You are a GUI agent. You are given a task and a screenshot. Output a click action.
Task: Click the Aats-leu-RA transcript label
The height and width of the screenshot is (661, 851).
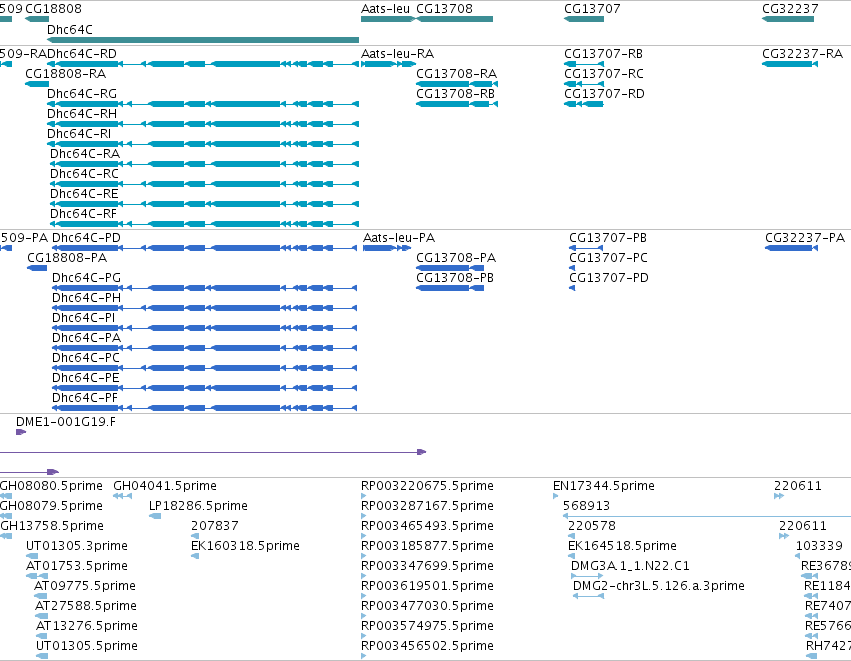pos(398,54)
